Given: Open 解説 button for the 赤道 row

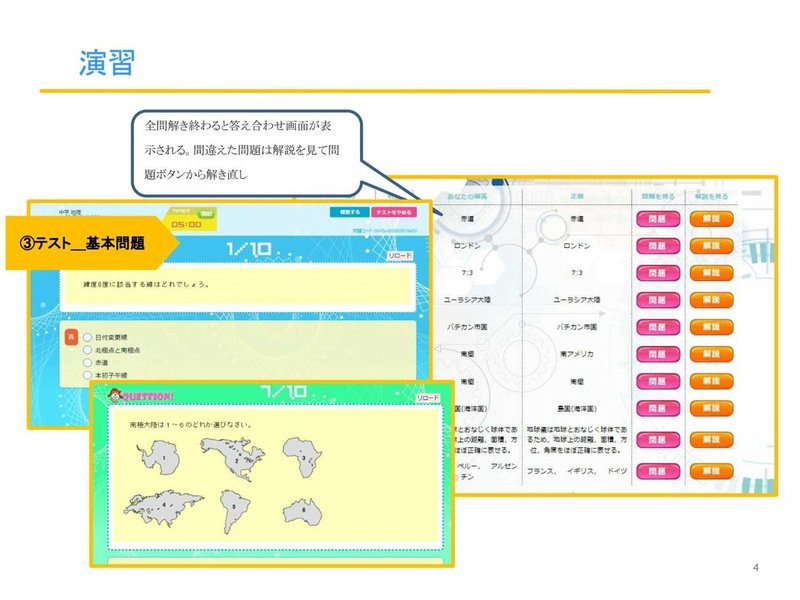Looking at the screenshot, I should [x=711, y=219].
